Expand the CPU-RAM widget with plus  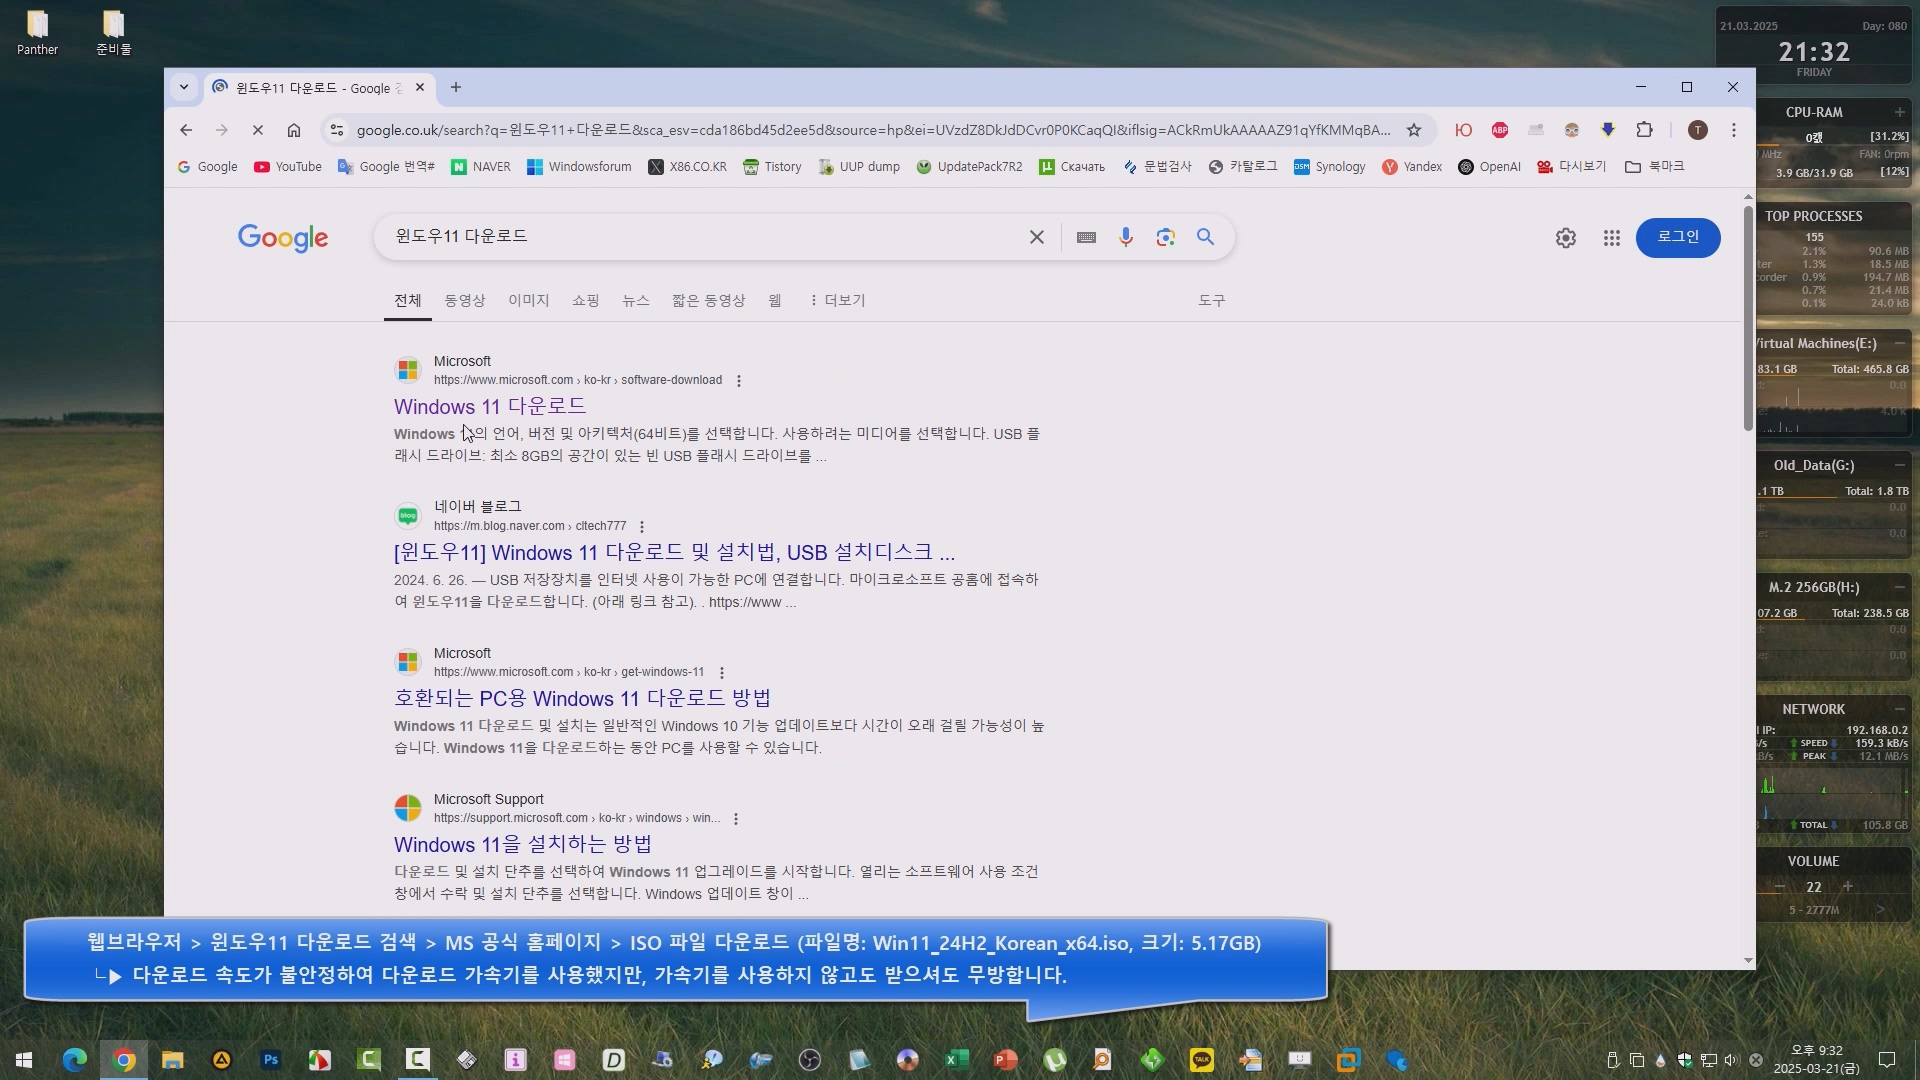point(1899,112)
